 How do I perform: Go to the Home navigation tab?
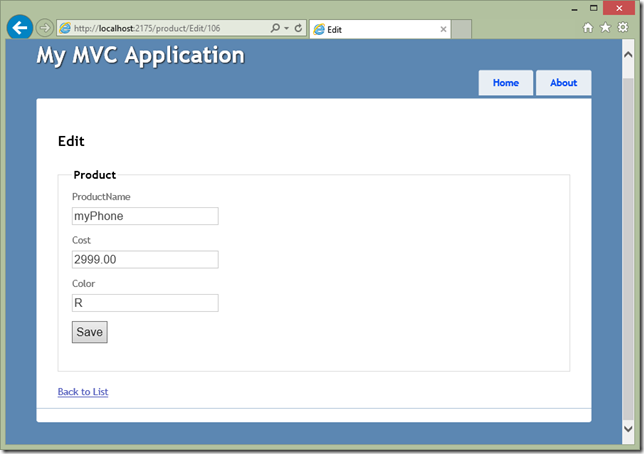point(506,83)
